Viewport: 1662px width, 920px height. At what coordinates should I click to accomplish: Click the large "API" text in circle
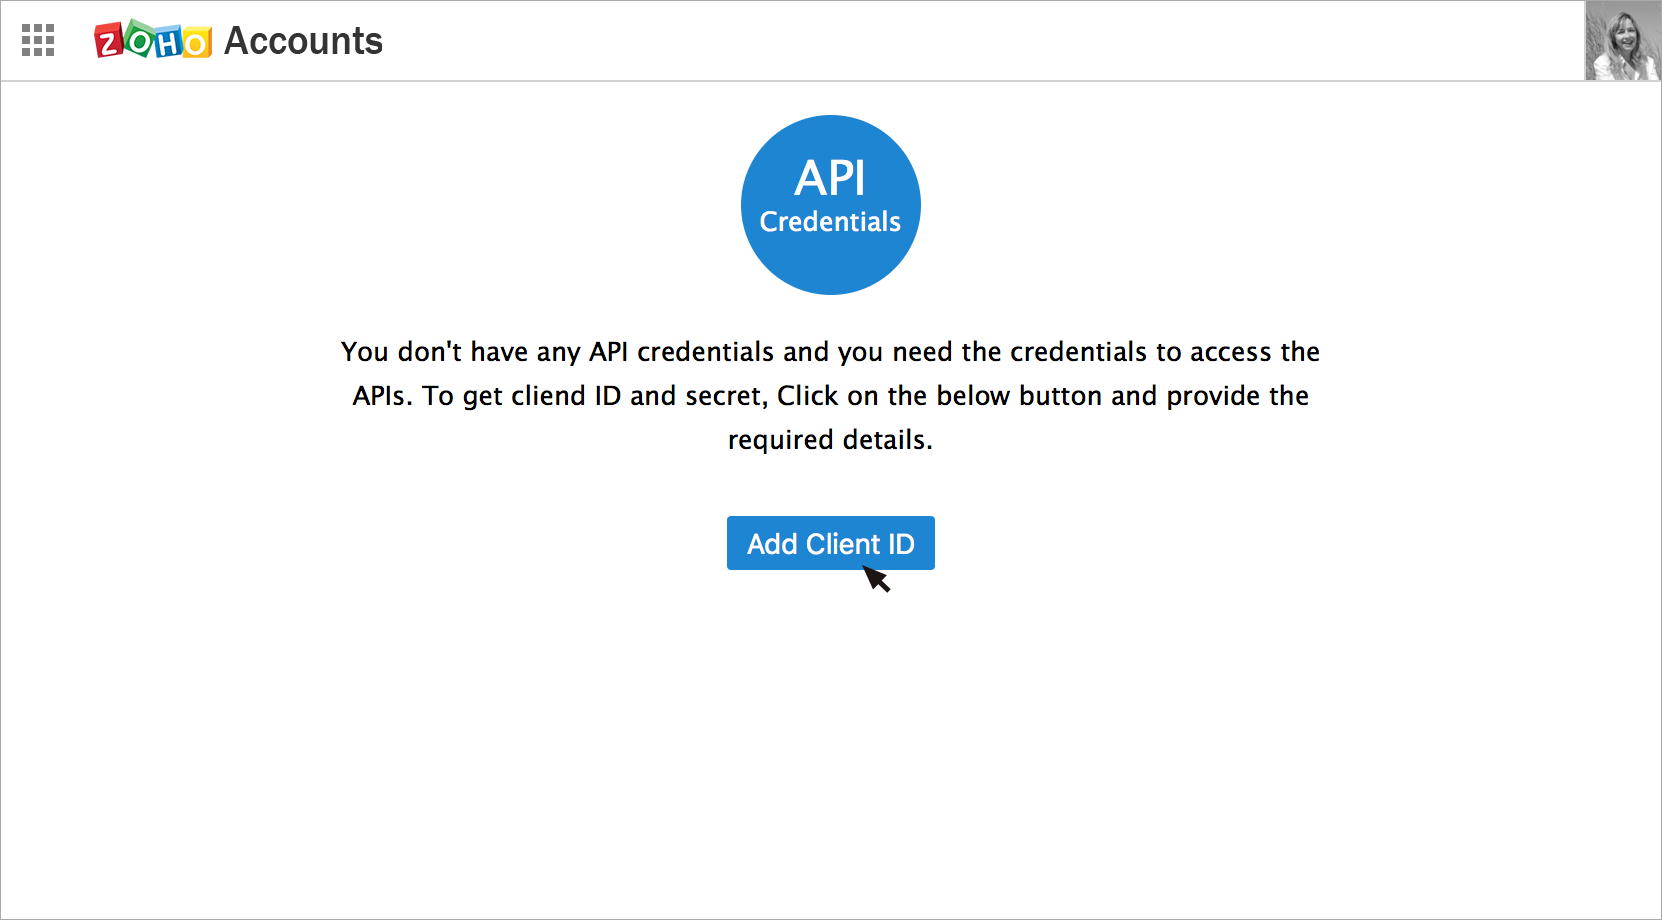click(x=830, y=179)
